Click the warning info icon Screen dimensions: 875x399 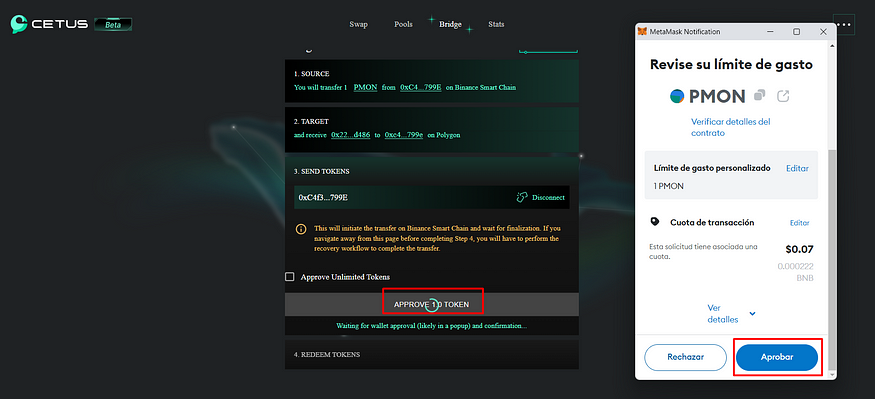[x=301, y=229]
